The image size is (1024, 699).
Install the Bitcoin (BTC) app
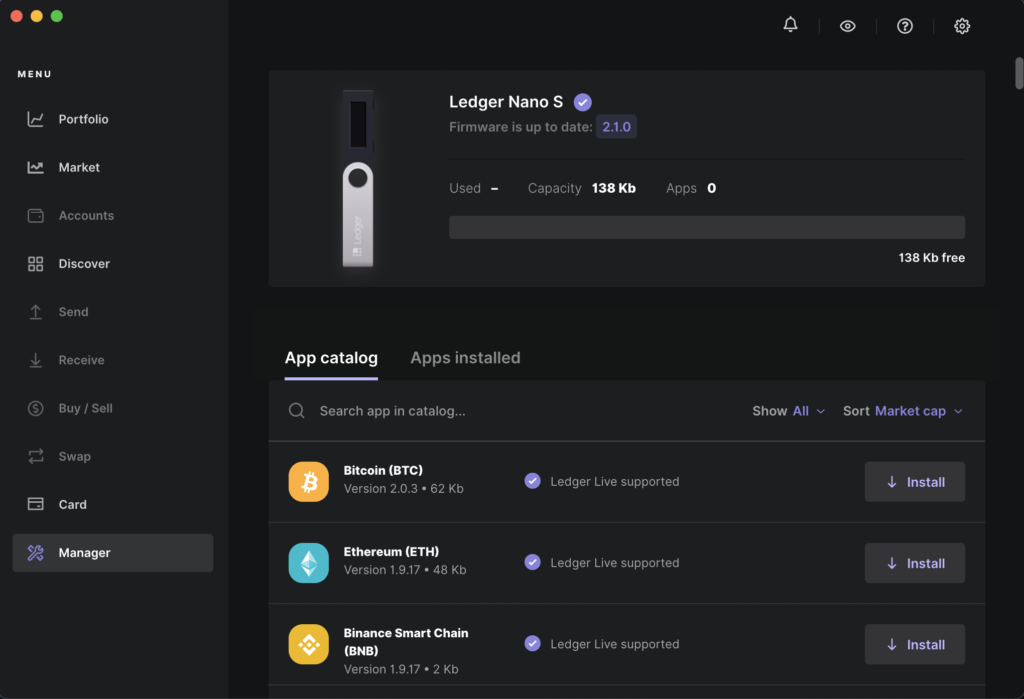pos(914,482)
